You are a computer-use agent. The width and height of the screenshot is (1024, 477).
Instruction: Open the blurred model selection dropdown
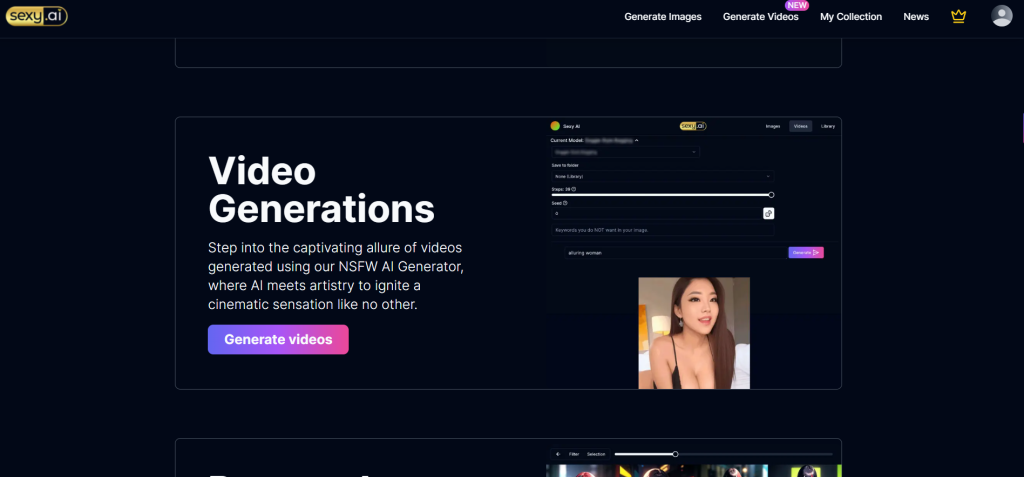click(625, 152)
